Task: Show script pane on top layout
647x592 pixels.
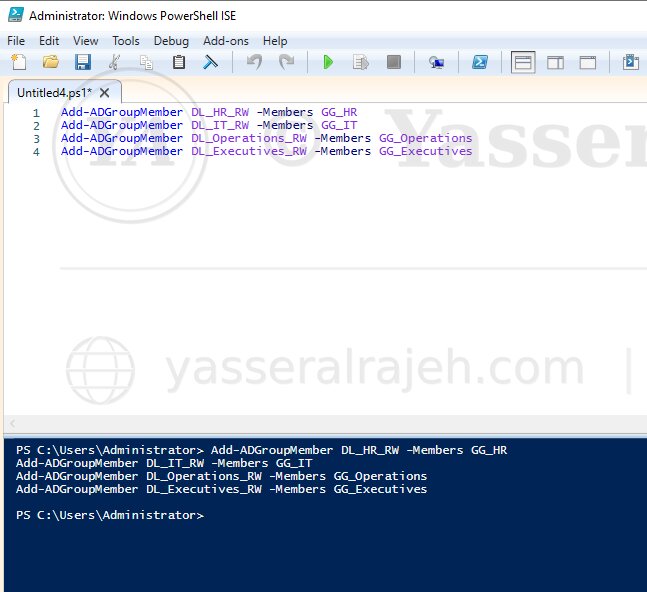Action: (x=523, y=62)
